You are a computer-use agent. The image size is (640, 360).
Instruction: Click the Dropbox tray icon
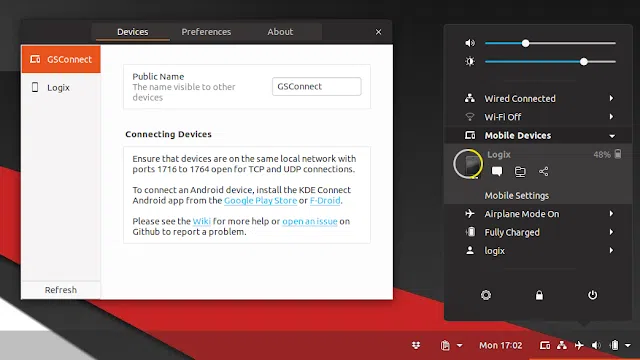tap(416, 345)
